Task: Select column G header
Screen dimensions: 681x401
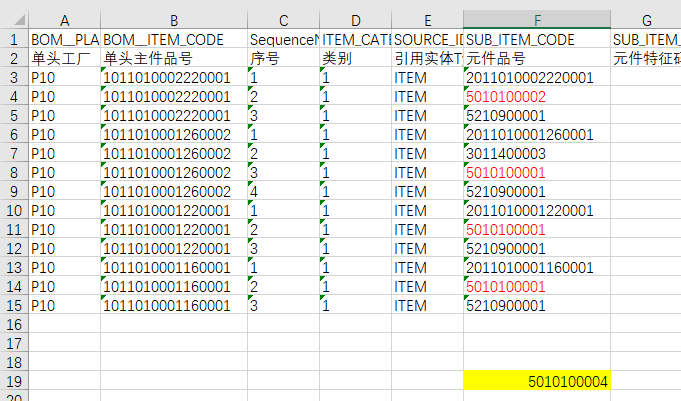Action: [x=646, y=20]
